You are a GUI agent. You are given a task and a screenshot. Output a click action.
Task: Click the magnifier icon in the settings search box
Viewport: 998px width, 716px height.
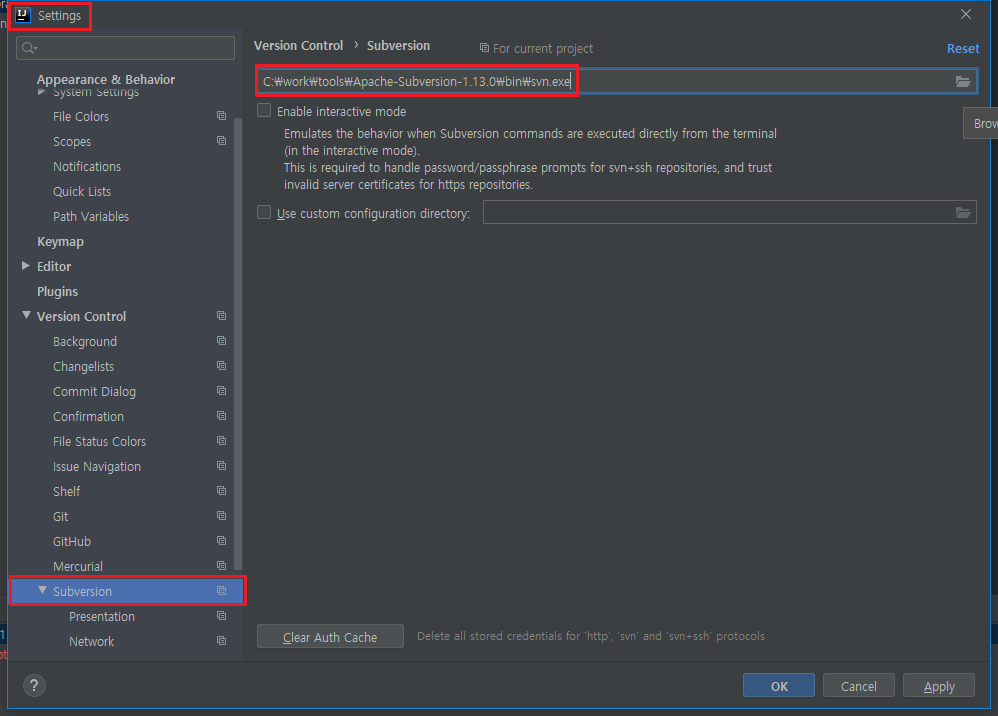click(27, 47)
